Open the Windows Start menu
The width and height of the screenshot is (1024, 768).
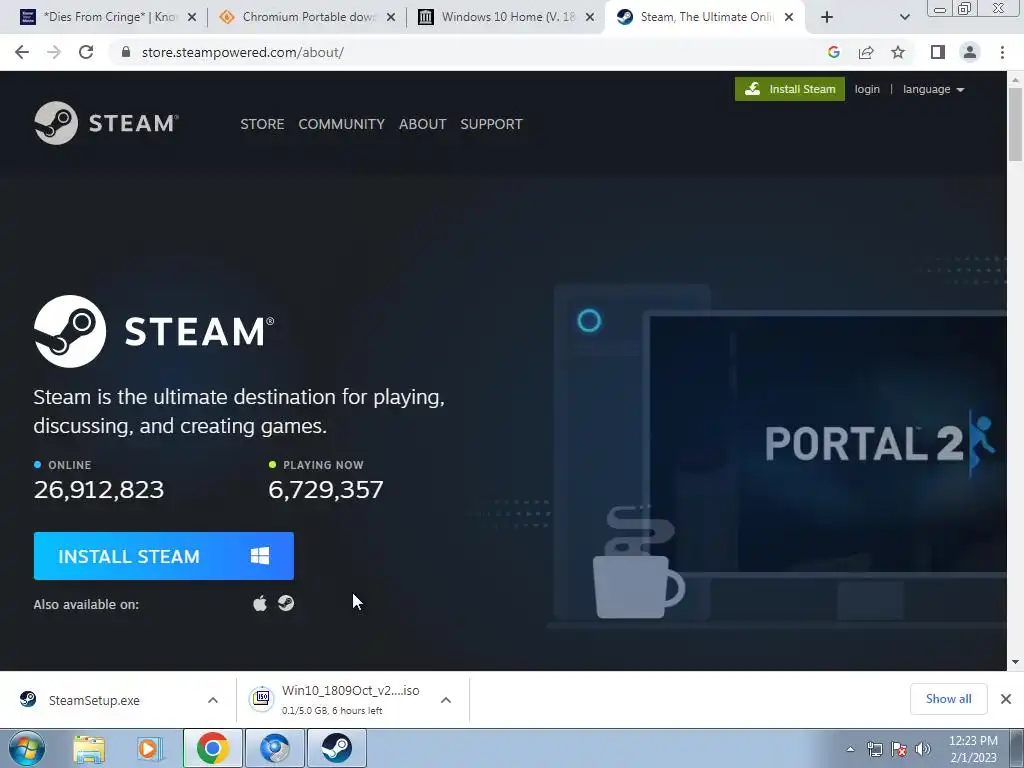pos(25,748)
